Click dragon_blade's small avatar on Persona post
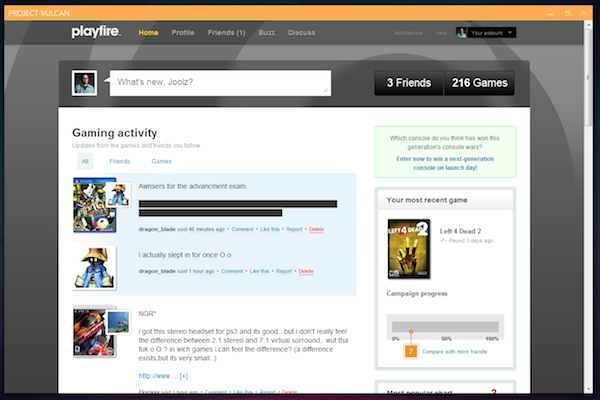This screenshot has height=400, width=600. coord(119,195)
